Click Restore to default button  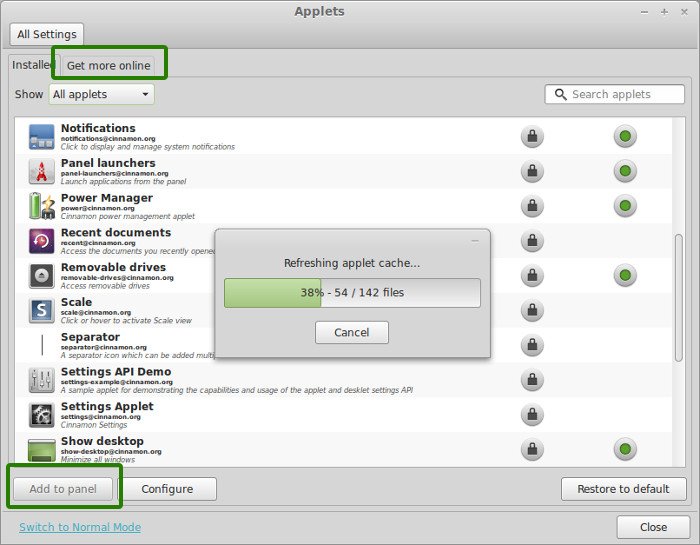pos(623,489)
